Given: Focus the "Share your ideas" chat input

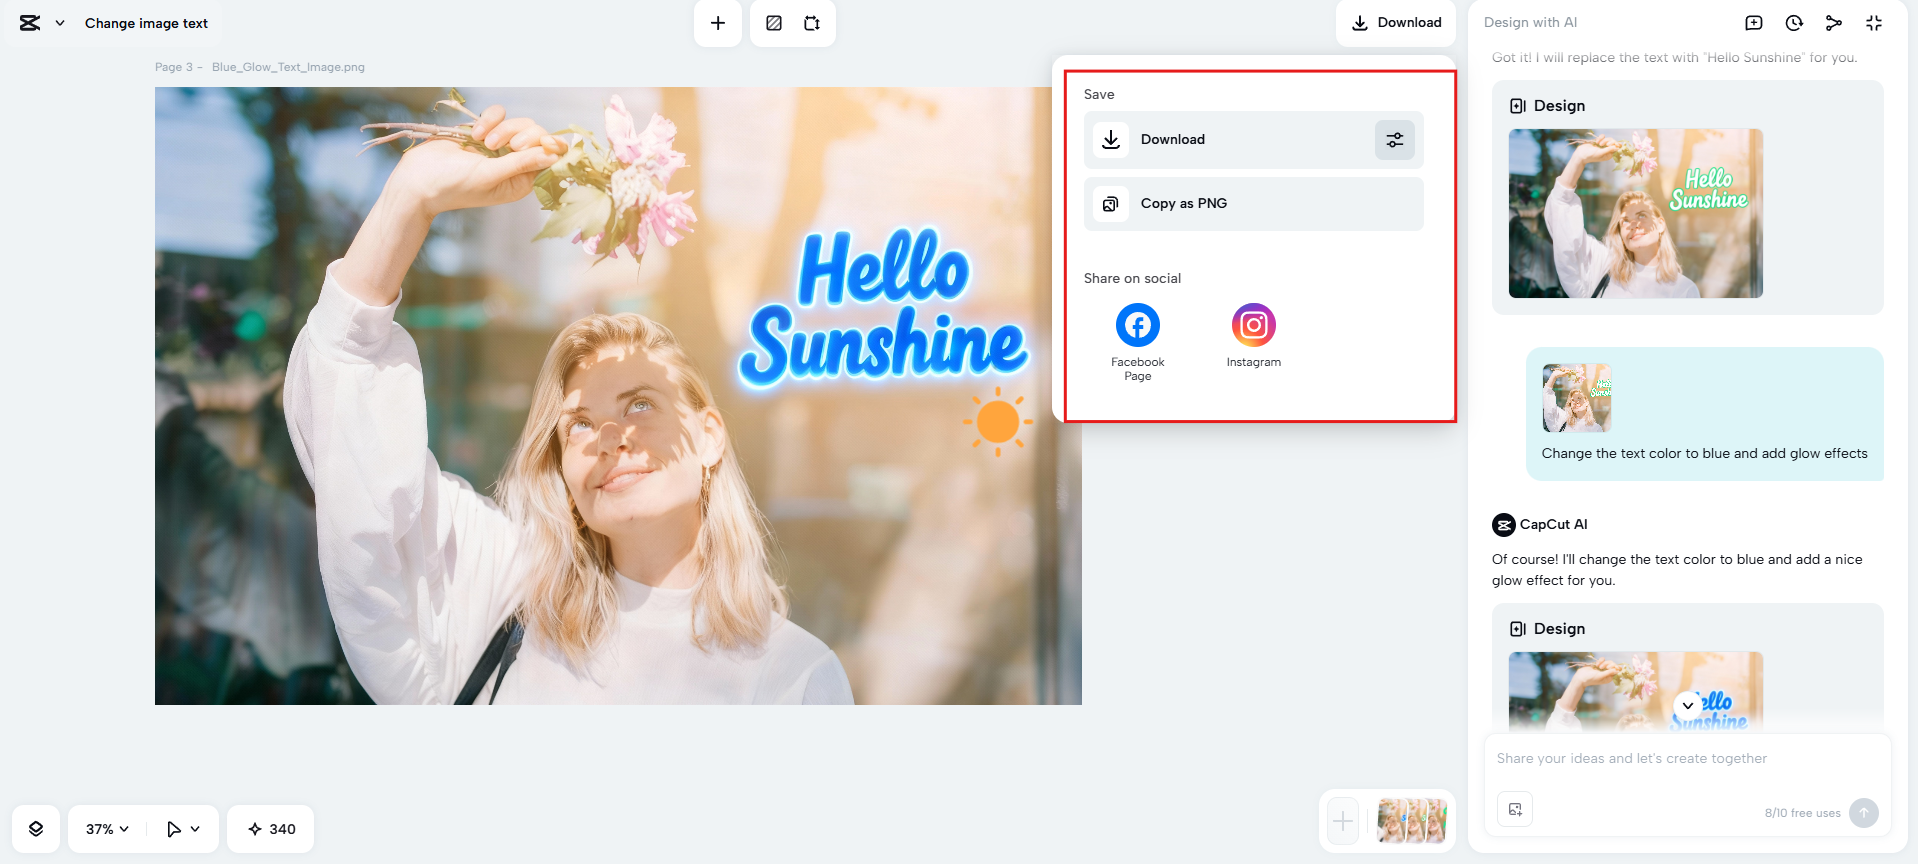Looking at the screenshot, I should pyautogui.click(x=1688, y=759).
